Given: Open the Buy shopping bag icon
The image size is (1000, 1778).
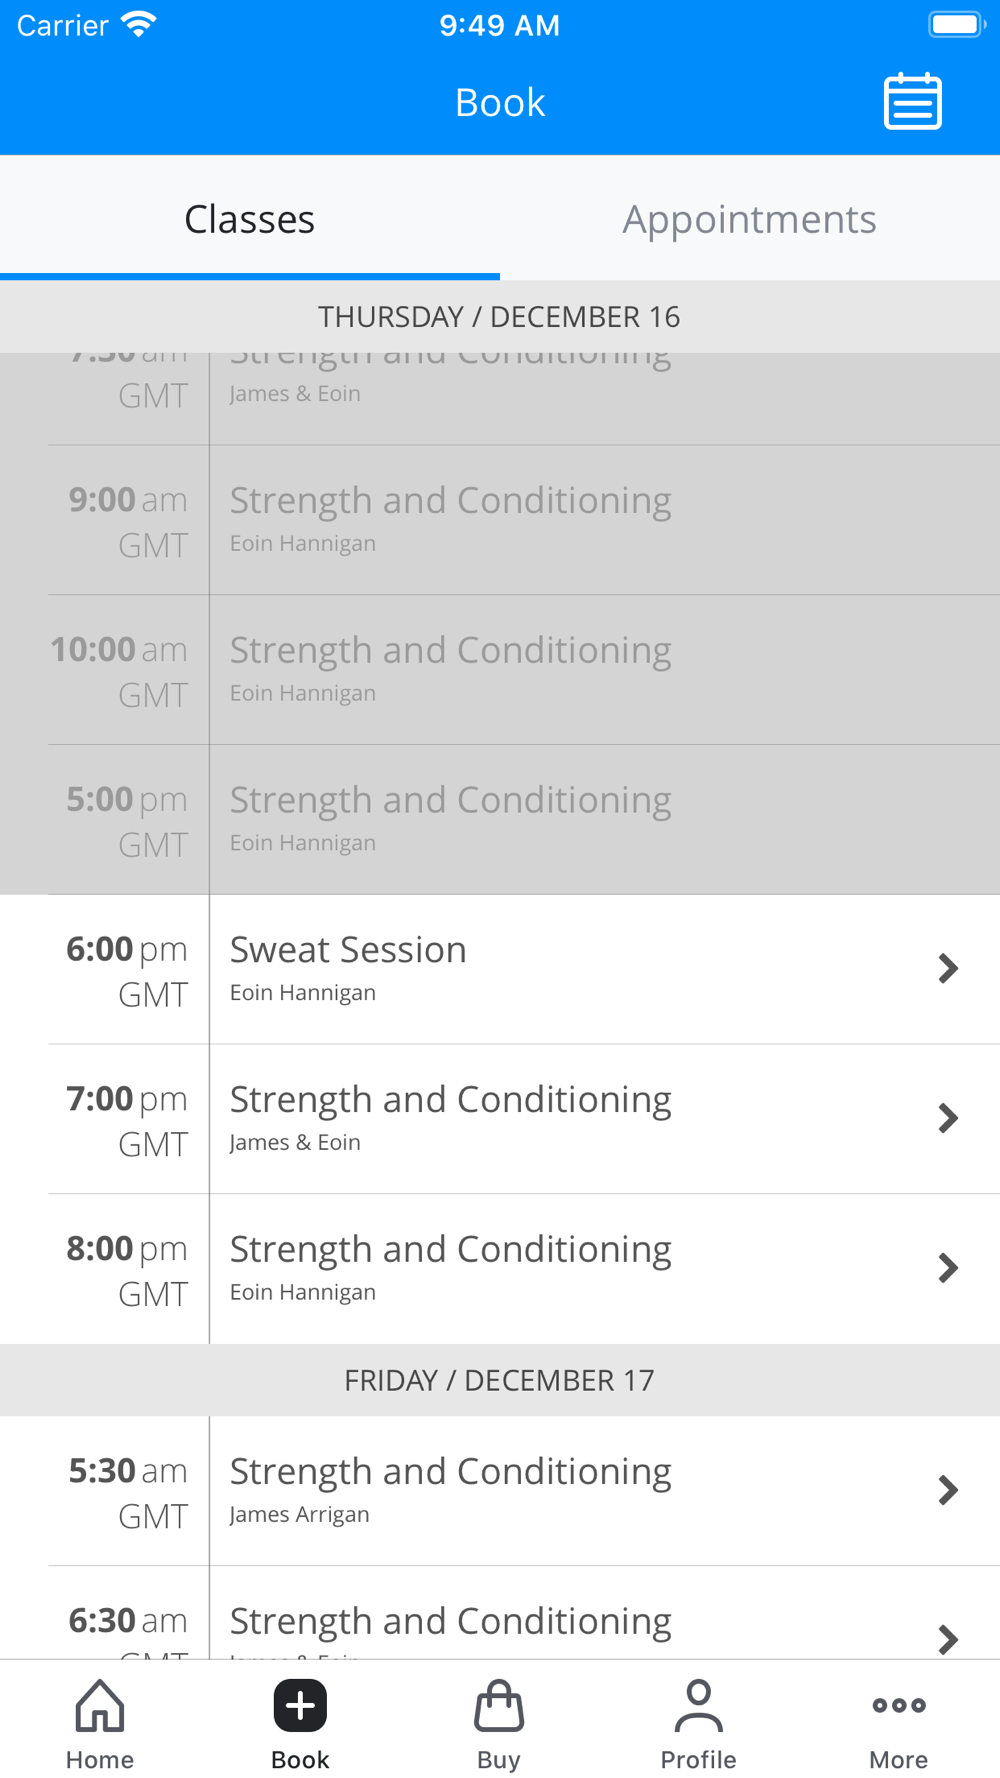Looking at the screenshot, I should pyautogui.click(x=499, y=1705).
